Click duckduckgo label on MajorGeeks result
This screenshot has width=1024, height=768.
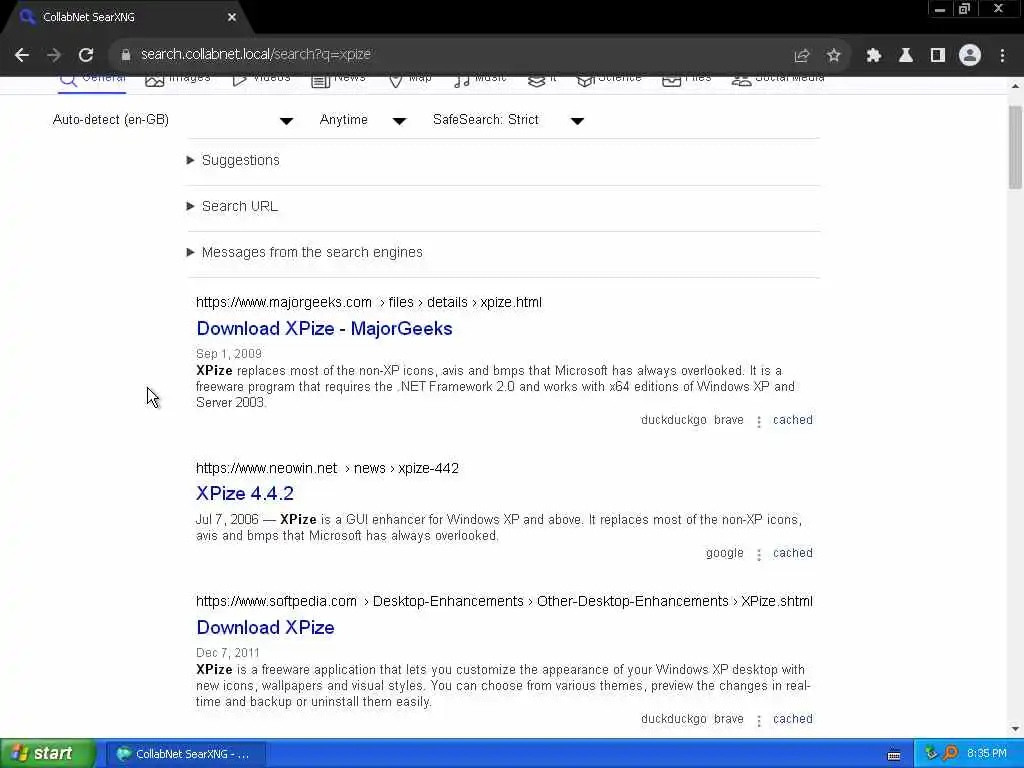pyautogui.click(x=673, y=420)
